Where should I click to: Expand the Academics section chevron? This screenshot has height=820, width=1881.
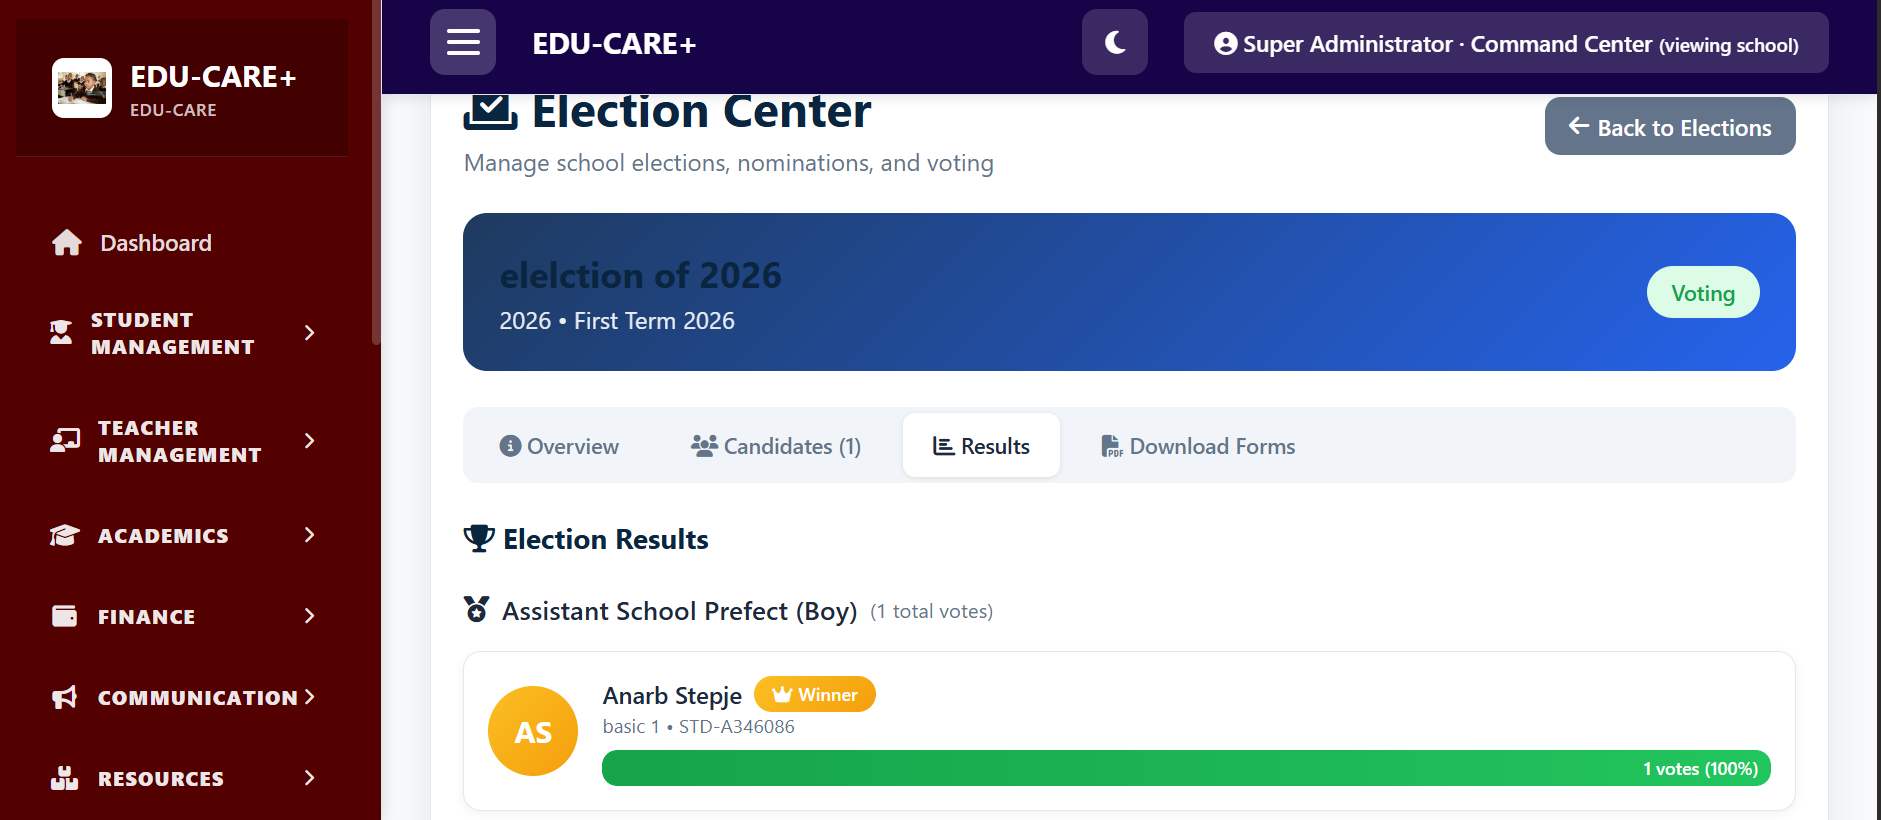pyautogui.click(x=309, y=536)
